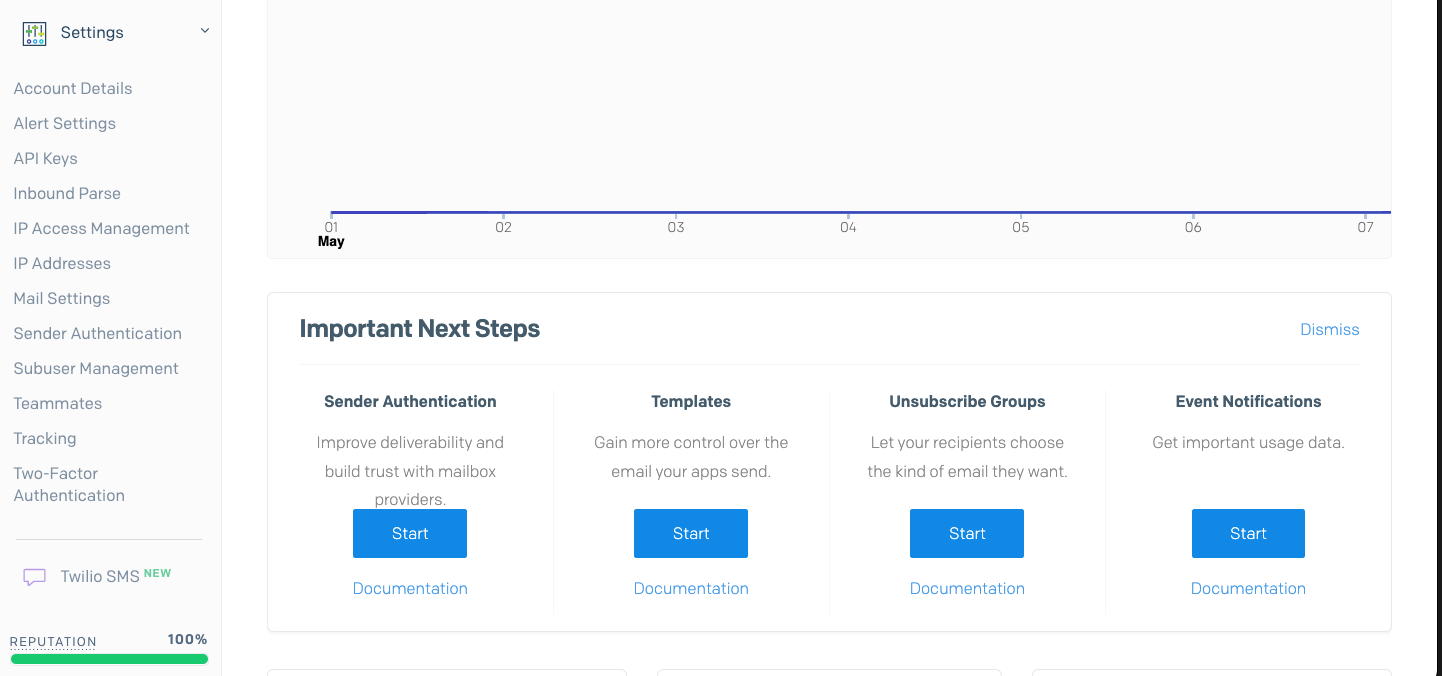Click the 04 date marker on chart
Screen dimensions: 1442x676
pyautogui.click(x=848, y=227)
